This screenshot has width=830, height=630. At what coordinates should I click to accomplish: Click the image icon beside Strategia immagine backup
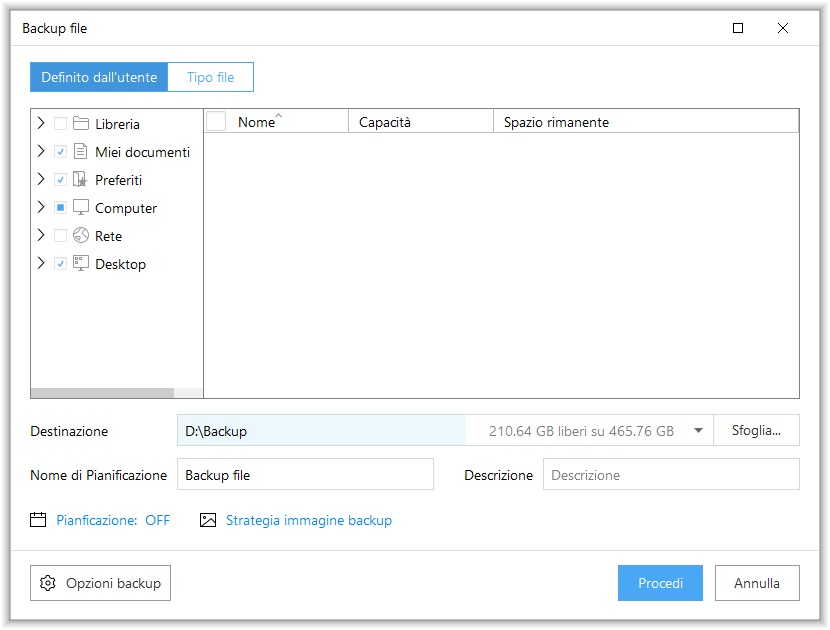pyautogui.click(x=208, y=520)
